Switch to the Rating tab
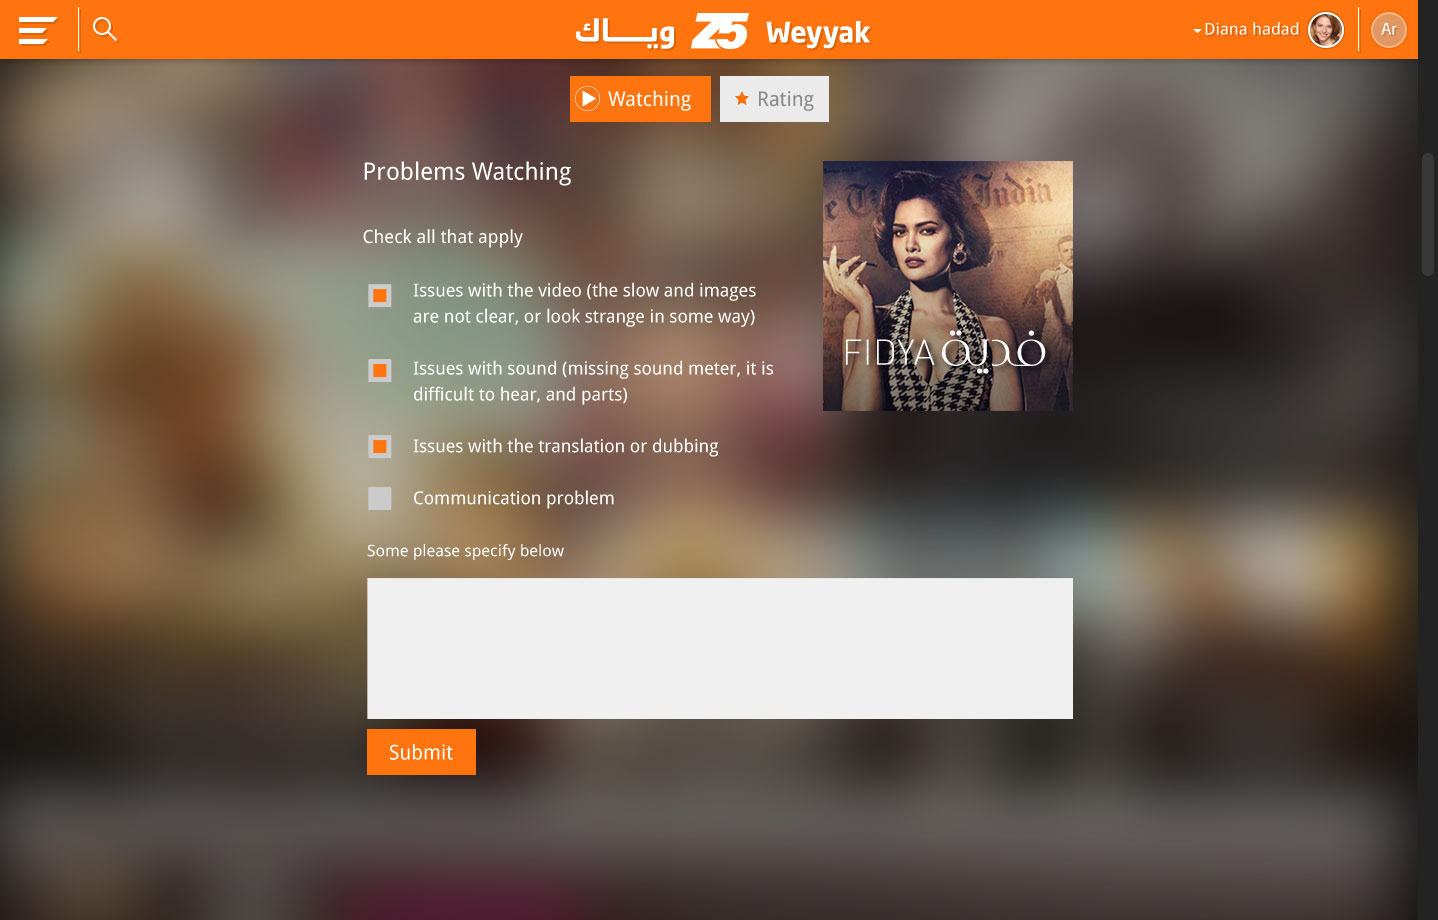 pyautogui.click(x=774, y=99)
